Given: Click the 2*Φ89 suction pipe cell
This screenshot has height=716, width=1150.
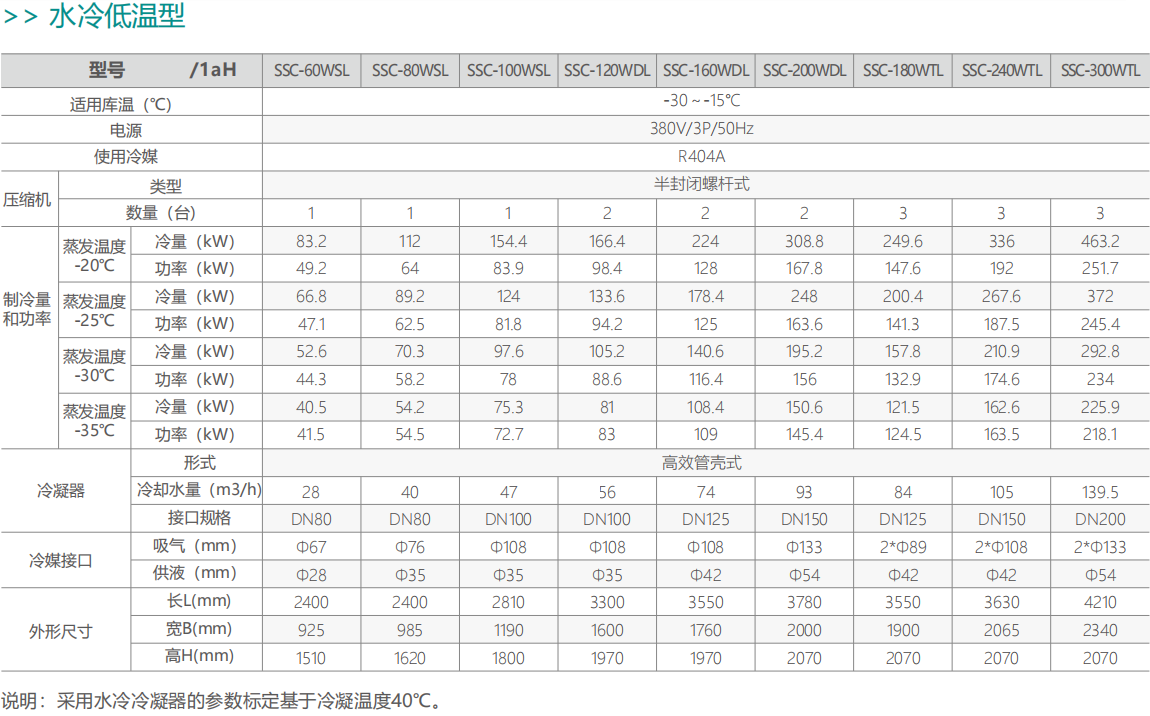Looking at the screenshot, I should (903, 546).
